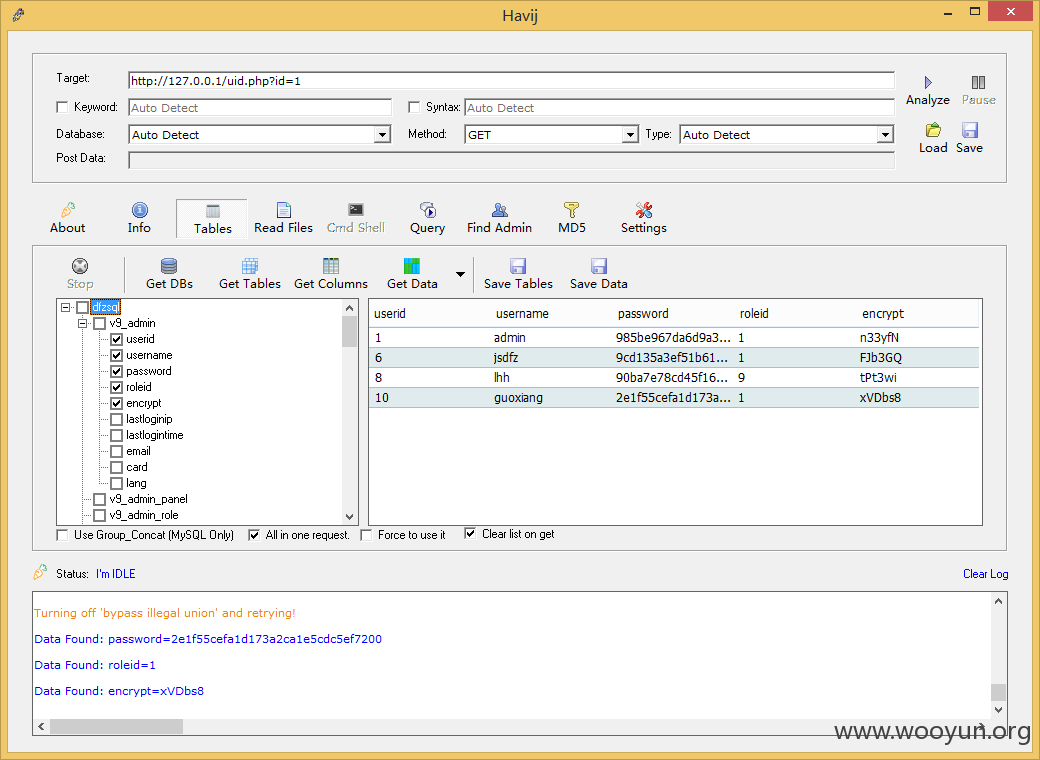Collapse the dfzsql database node

tap(66, 307)
